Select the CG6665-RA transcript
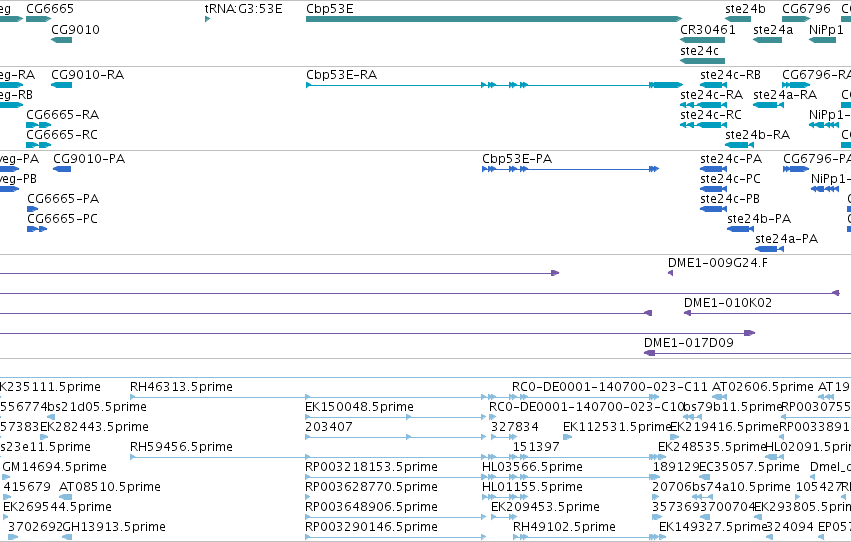 coord(39,125)
